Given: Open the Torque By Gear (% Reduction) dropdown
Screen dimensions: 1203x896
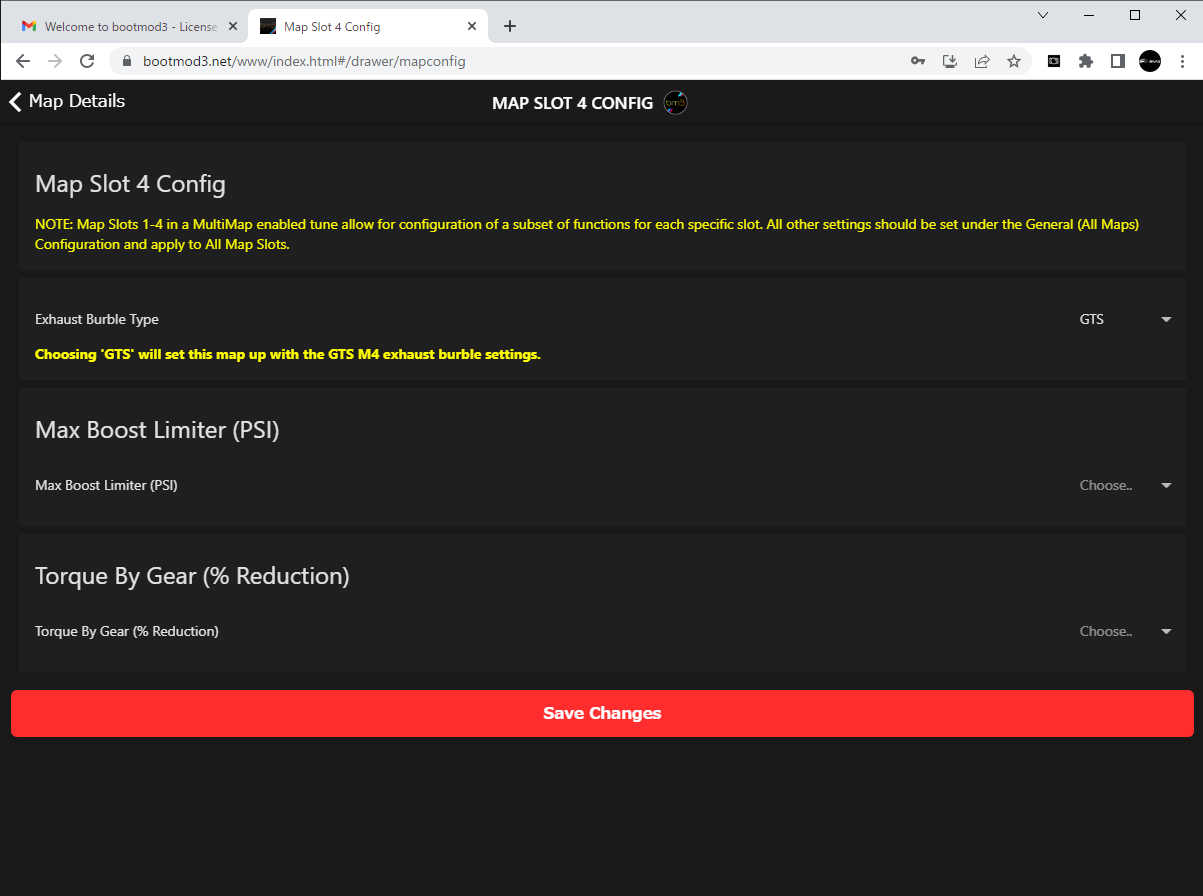Looking at the screenshot, I should 1125,632.
